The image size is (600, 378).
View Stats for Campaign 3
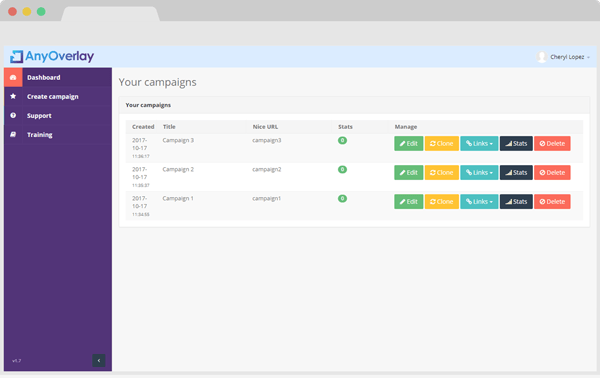[516, 143]
